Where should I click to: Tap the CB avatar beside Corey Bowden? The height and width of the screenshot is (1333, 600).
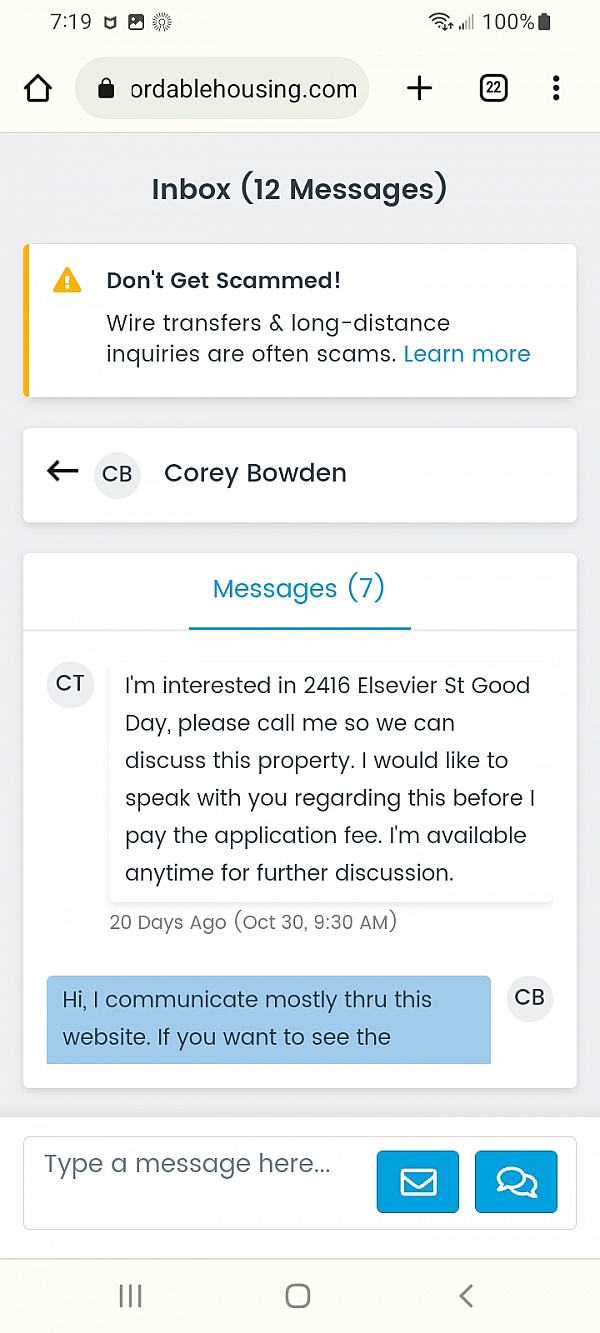(117, 474)
